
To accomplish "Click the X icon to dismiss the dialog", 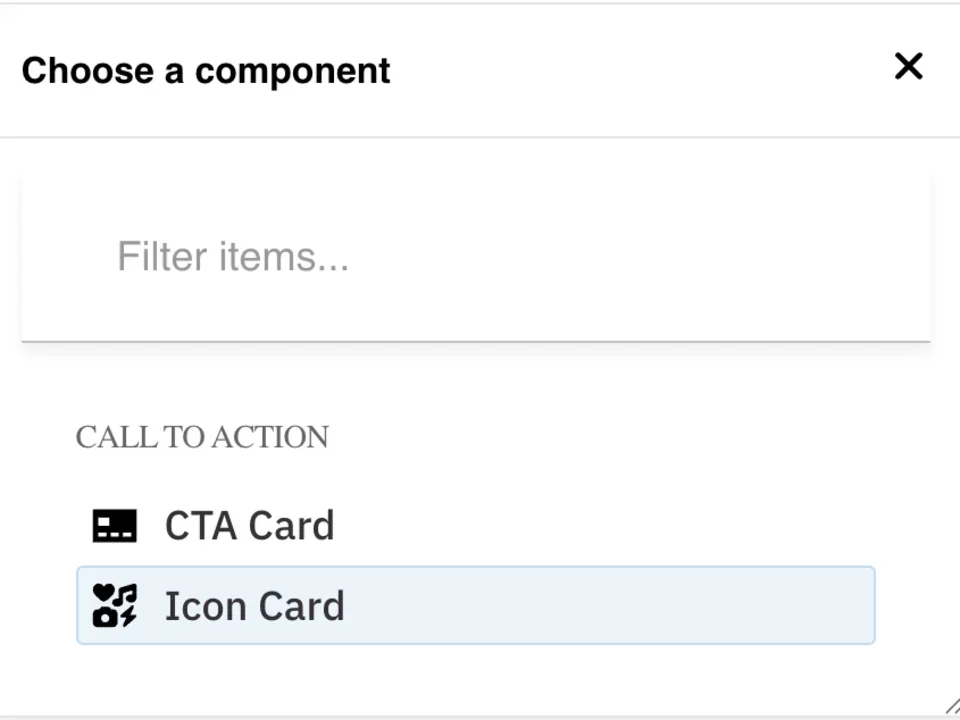I will 908,66.
